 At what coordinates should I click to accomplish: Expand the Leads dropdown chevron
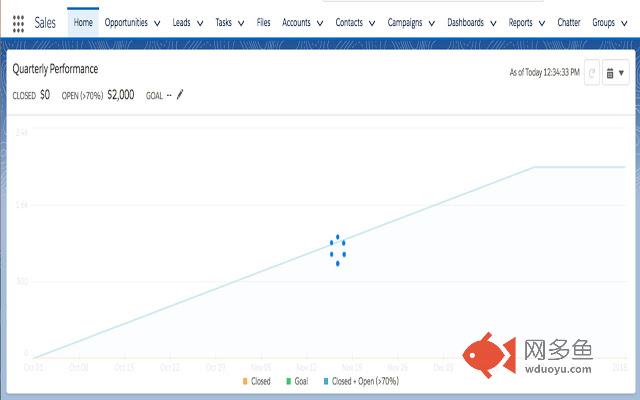[200, 24]
